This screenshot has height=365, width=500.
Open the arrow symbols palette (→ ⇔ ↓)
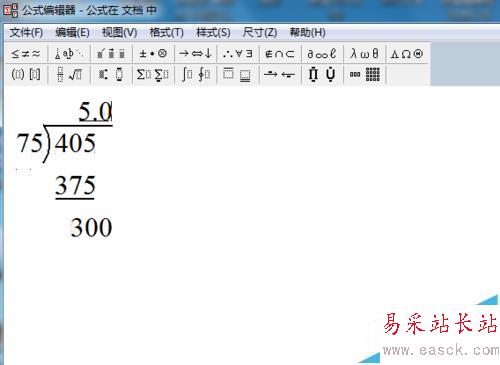click(x=196, y=54)
